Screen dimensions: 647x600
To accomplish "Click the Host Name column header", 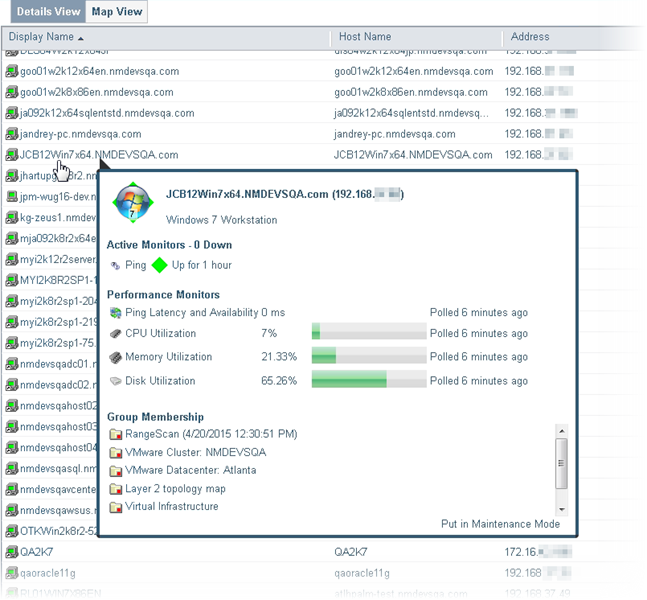I will [x=365, y=37].
